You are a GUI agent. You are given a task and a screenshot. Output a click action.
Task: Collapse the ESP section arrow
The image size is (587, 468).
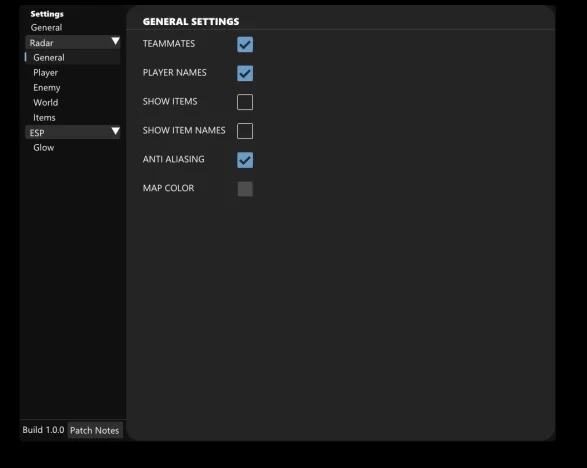pyautogui.click(x=115, y=131)
